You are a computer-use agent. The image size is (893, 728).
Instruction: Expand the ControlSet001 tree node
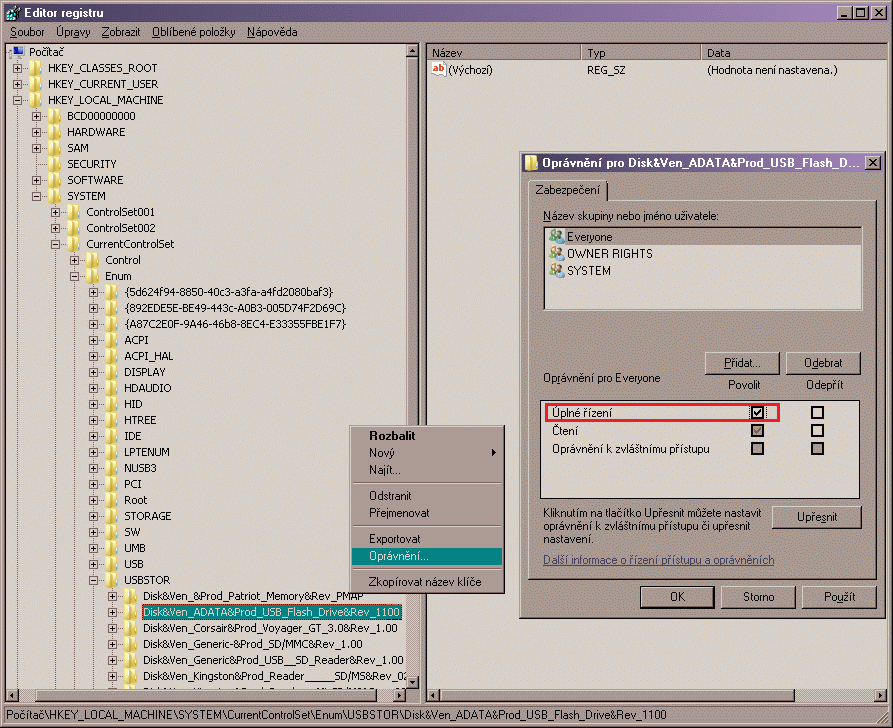[56, 212]
